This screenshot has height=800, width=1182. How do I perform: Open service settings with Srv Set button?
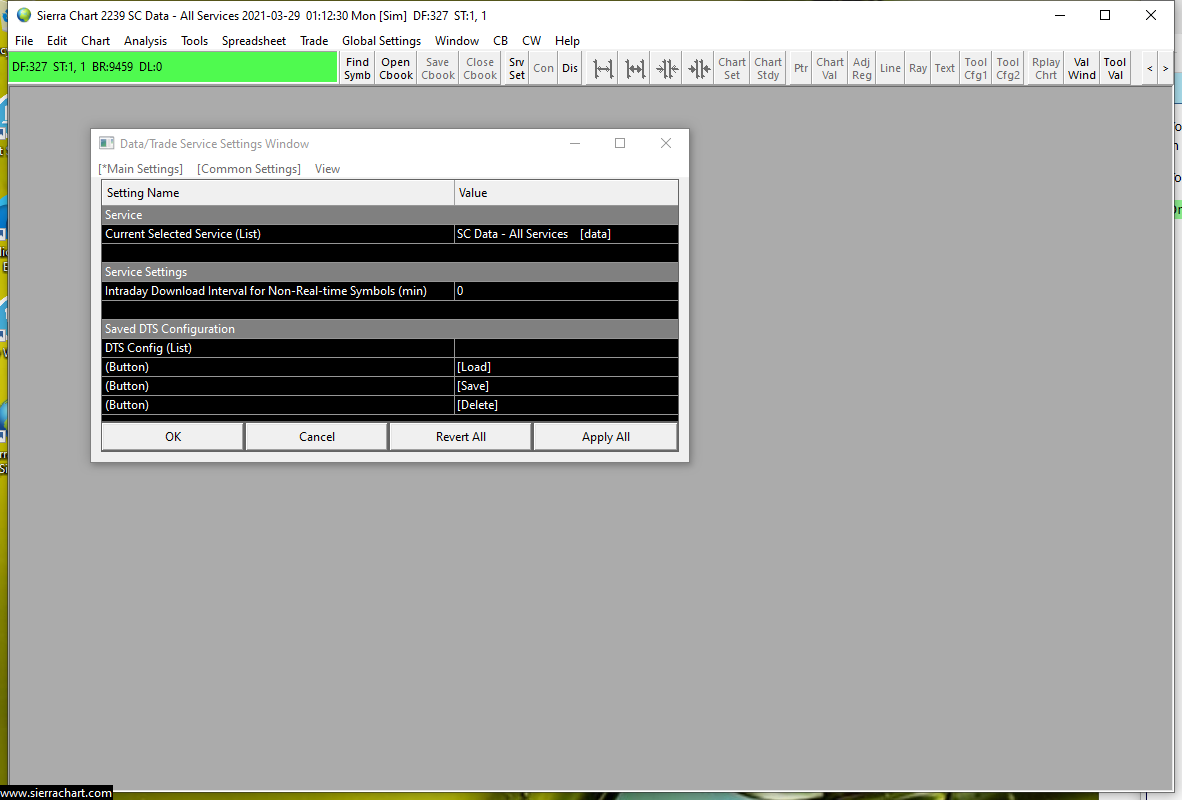pyautogui.click(x=516, y=69)
